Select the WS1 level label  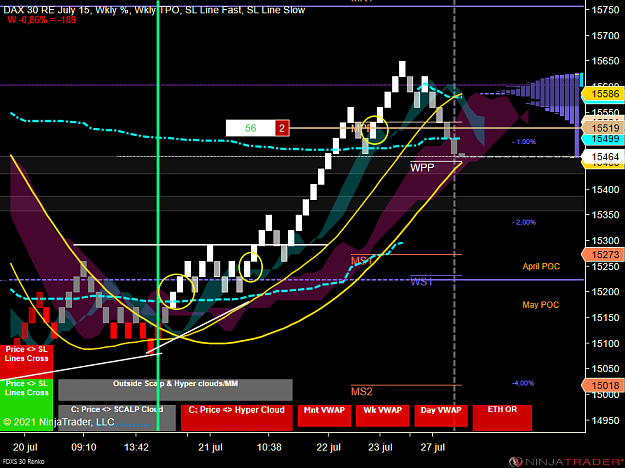[x=421, y=282]
